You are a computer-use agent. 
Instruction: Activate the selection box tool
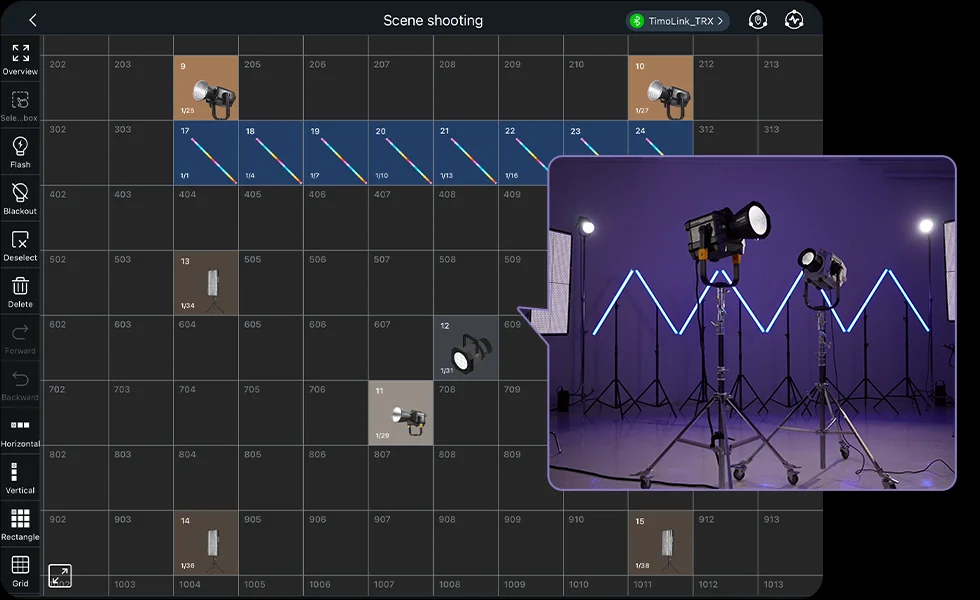click(x=20, y=105)
